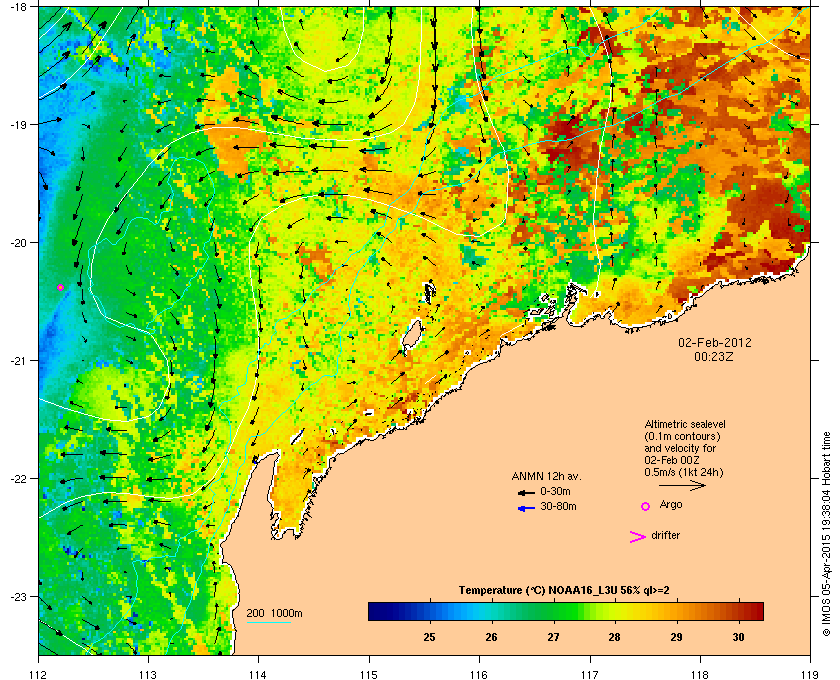This screenshot has height=680, width=840.
Task: Click the magenta Argo circle in legend
Action: (646, 506)
